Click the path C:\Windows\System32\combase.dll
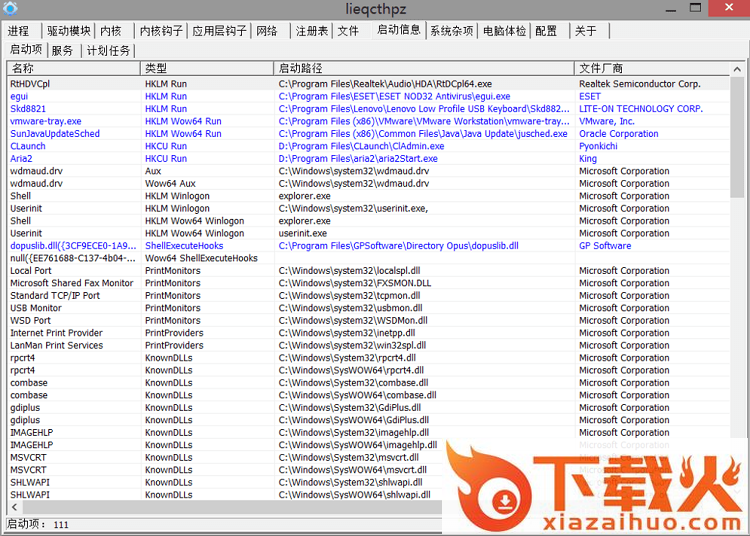 [x=353, y=383]
